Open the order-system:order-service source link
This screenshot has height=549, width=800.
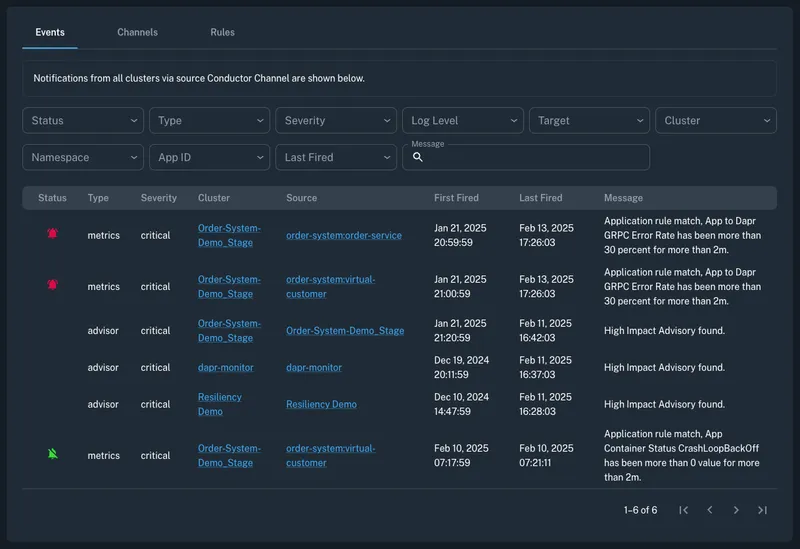click(343, 236)
